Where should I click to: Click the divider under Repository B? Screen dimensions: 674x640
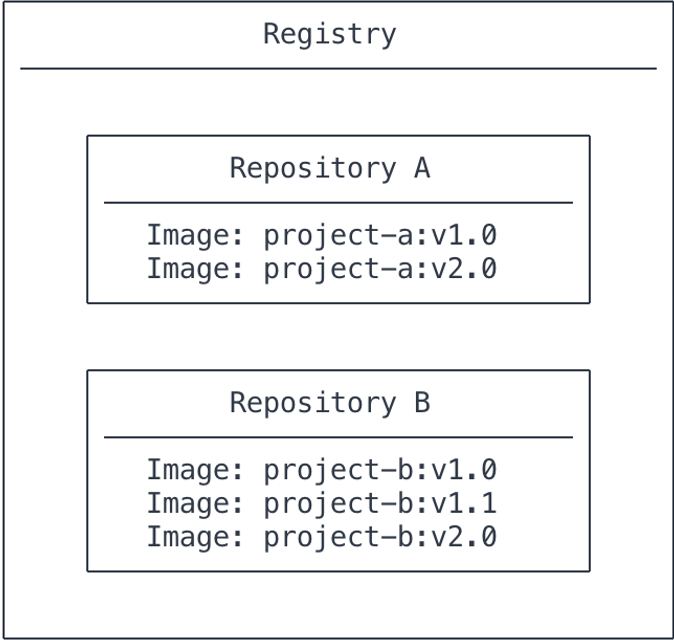pos(338,437)
